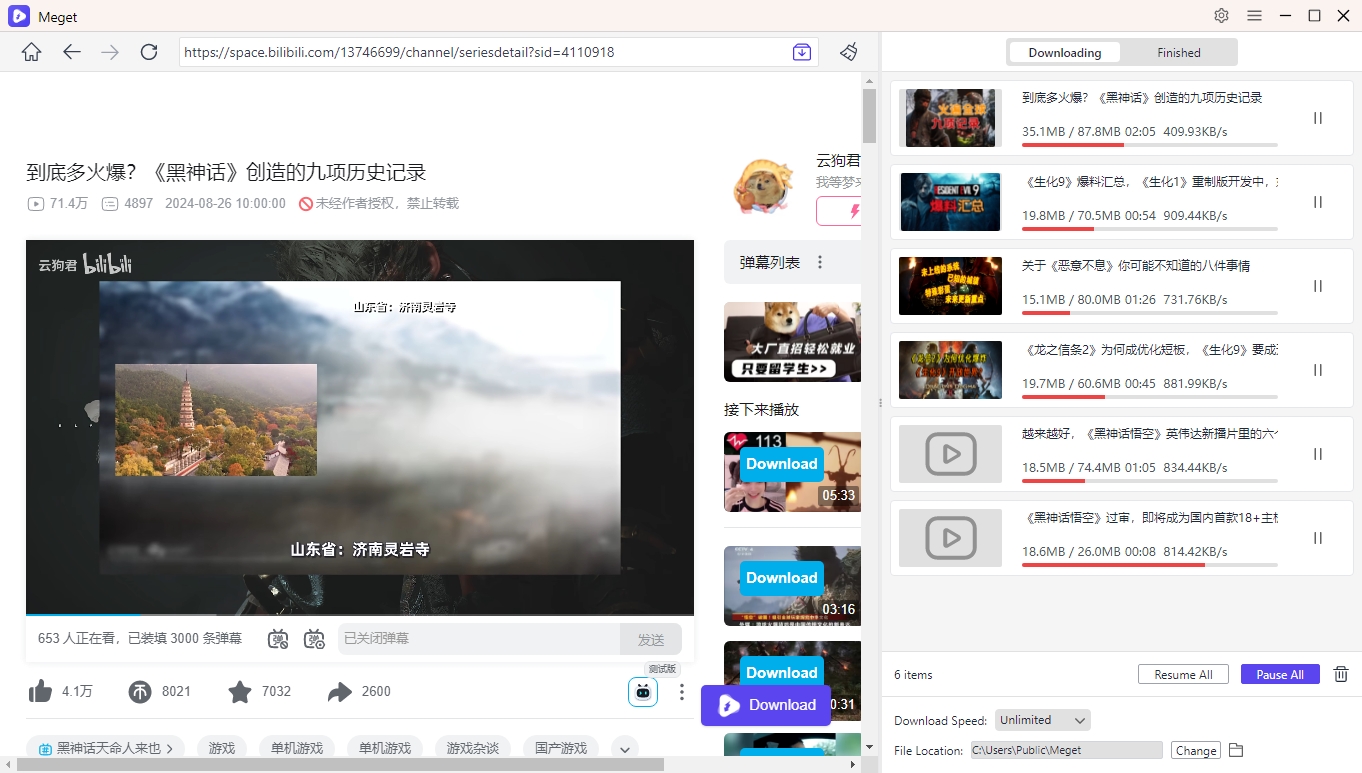Pause the 《黑神话》九项历史记录 download
Screen dimensions: 1362x773
[1318, 118]
